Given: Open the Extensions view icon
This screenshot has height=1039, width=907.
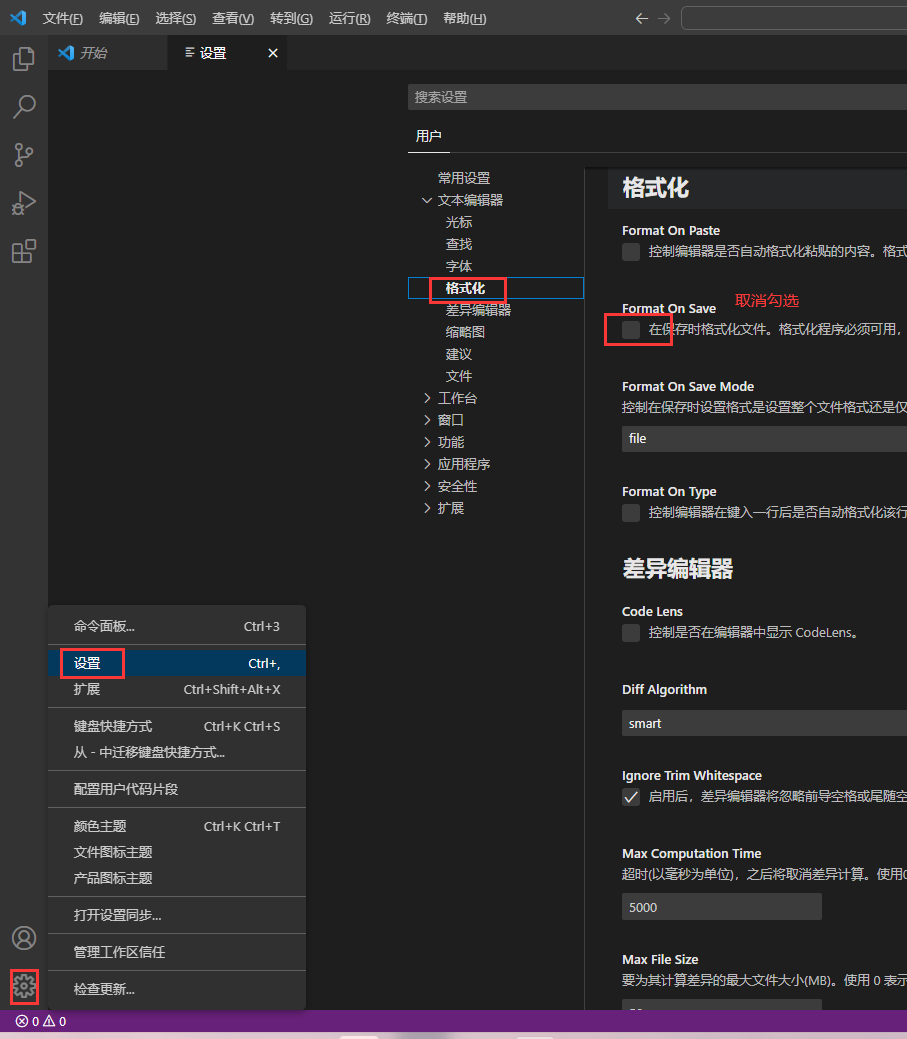Looking at the screenshot, I should point(23,251).
